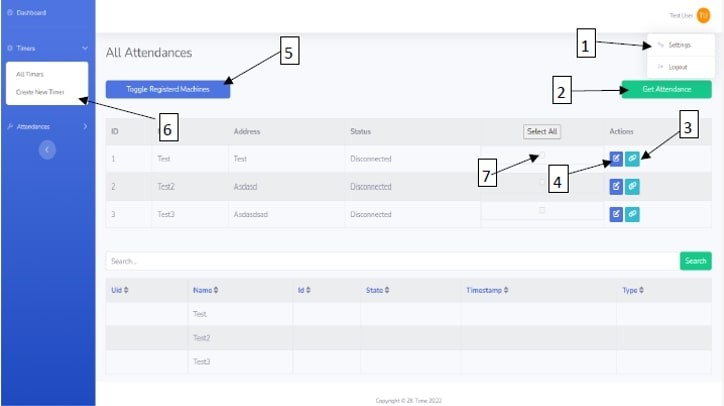Screen dimensions: 724x406
Task: Sort table by Timestamp column
Action: coord(487,290)
